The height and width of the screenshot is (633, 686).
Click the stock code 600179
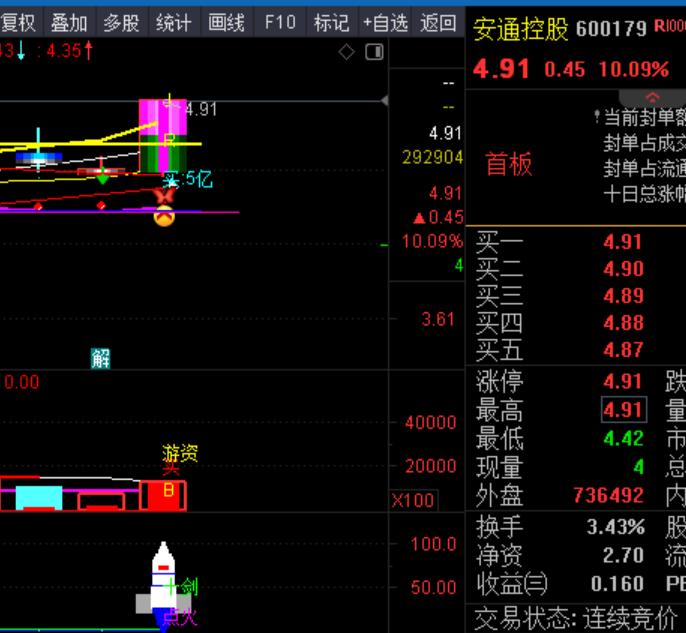click(611, 29)
